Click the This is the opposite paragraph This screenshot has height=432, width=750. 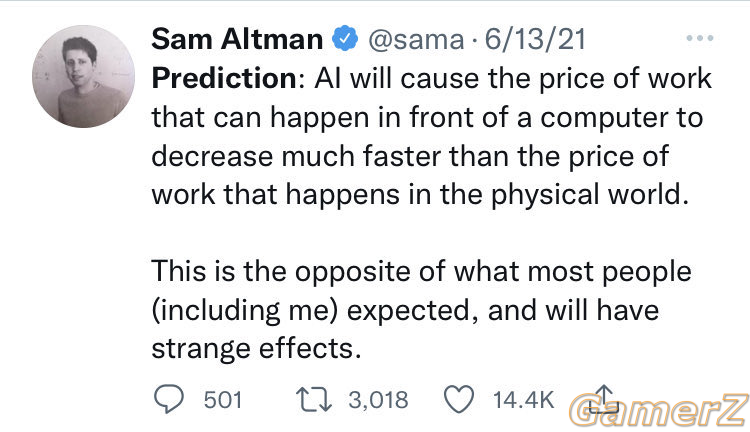(421, 310)
